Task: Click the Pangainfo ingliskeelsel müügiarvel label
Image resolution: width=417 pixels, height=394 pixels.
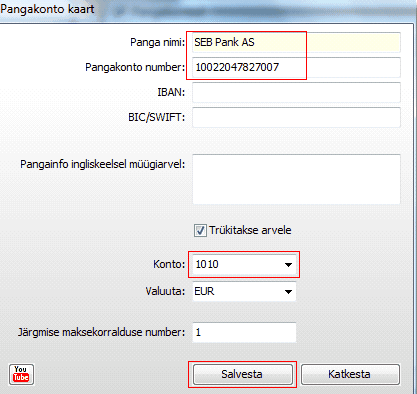Action: coord(103,164)
